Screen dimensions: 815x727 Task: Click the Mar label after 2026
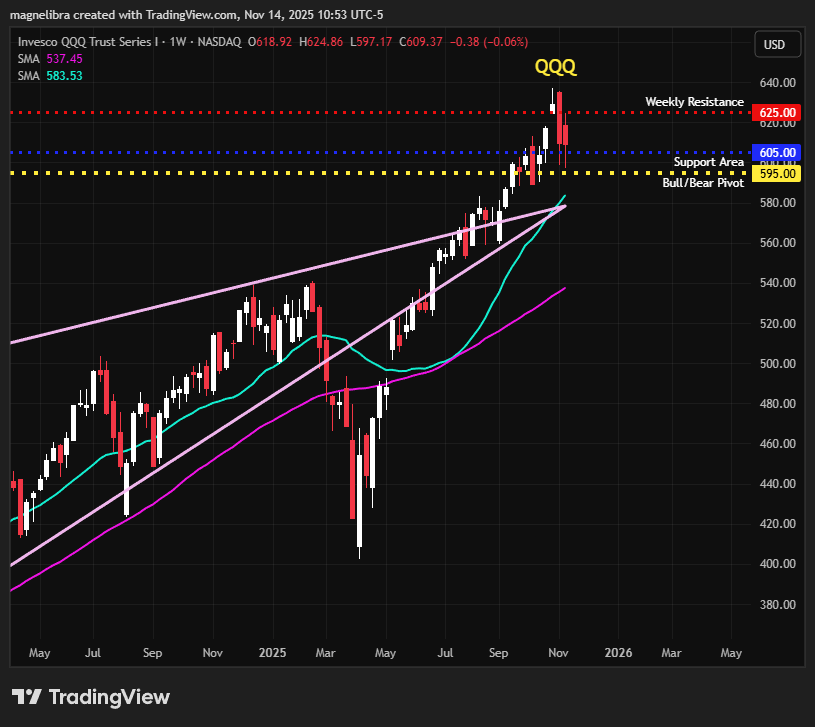[x=671, y=653]
